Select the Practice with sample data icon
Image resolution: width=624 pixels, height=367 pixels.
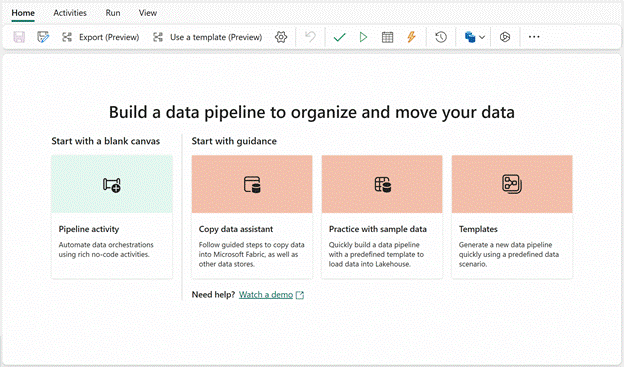pyautogui.click(x=383, y=185)
